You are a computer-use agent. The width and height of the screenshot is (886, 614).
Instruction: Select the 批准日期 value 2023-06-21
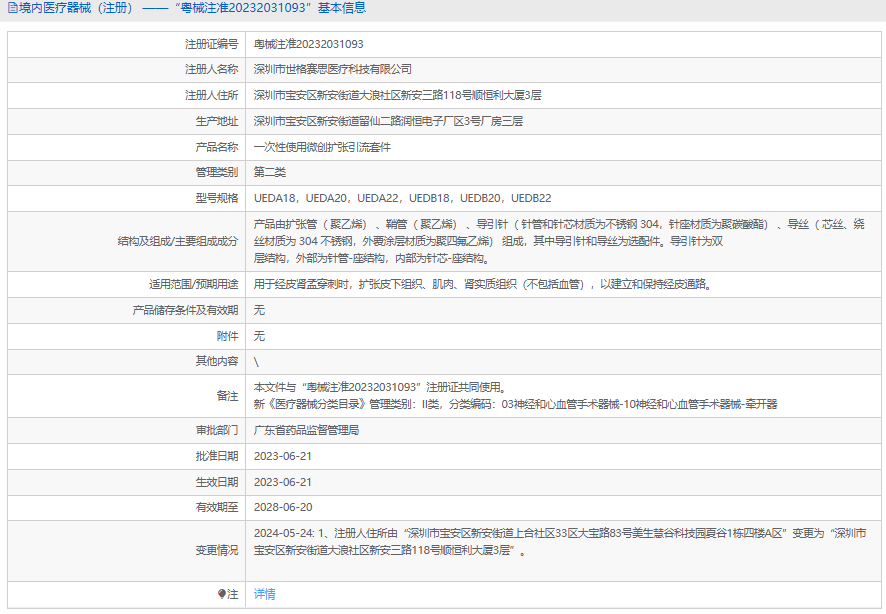283,456
